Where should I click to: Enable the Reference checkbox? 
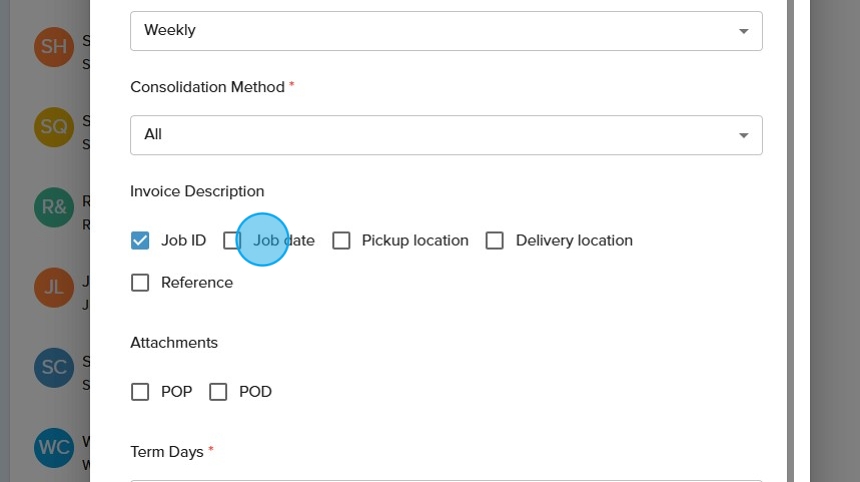(x=140, y=282)
